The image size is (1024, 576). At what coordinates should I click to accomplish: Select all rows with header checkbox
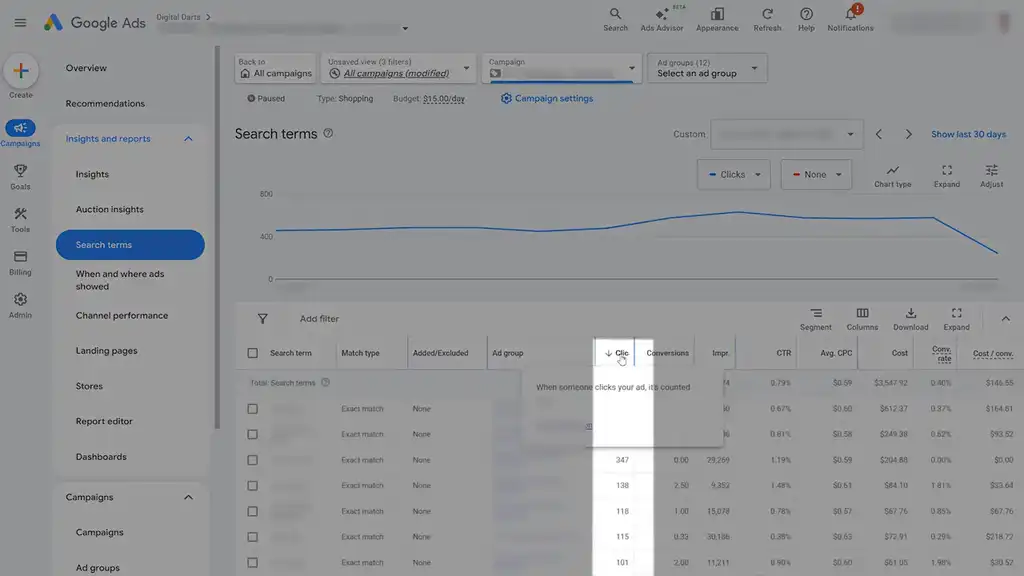click(x=253, y=353)
